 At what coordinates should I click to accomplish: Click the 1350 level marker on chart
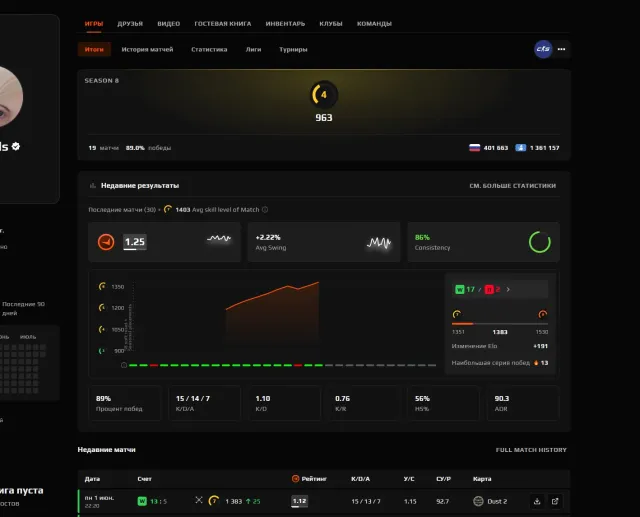(102, 286)
